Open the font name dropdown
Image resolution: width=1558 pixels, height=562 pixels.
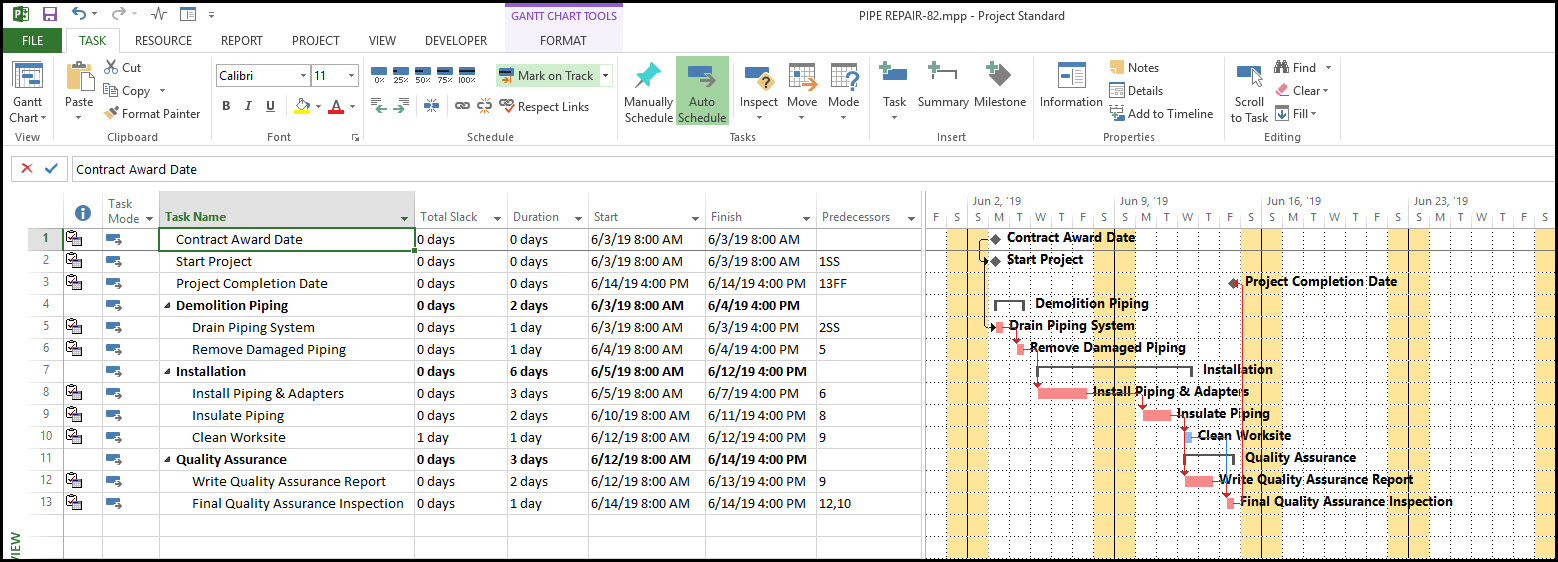[x=303, y=76]
